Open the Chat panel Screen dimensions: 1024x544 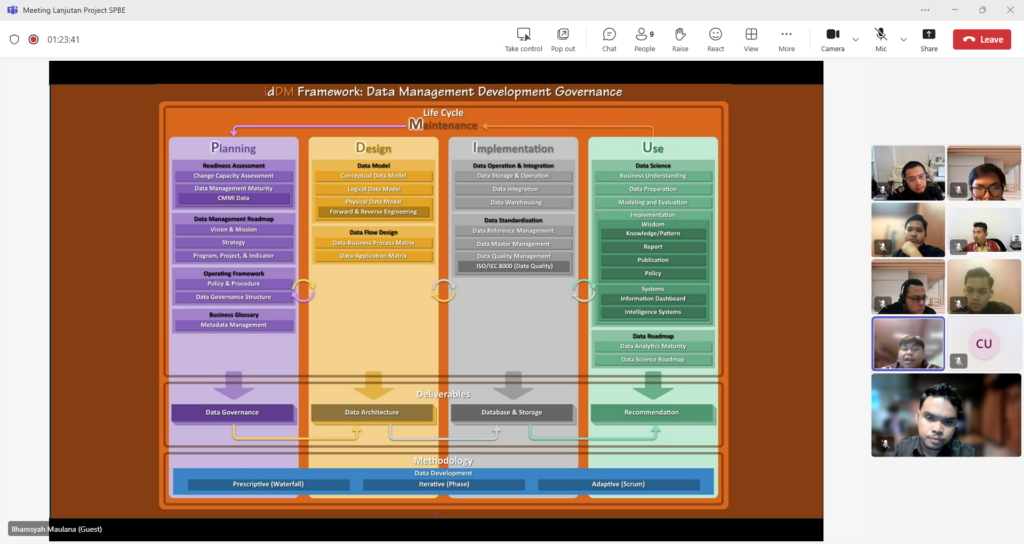click(x=609, y=39)
